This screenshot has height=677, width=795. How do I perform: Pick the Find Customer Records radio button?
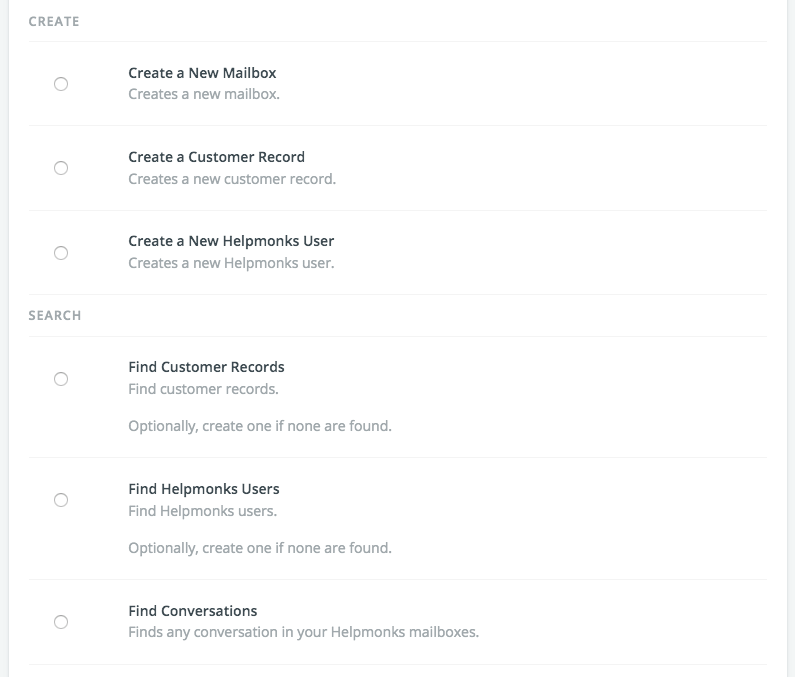point(61,379)
